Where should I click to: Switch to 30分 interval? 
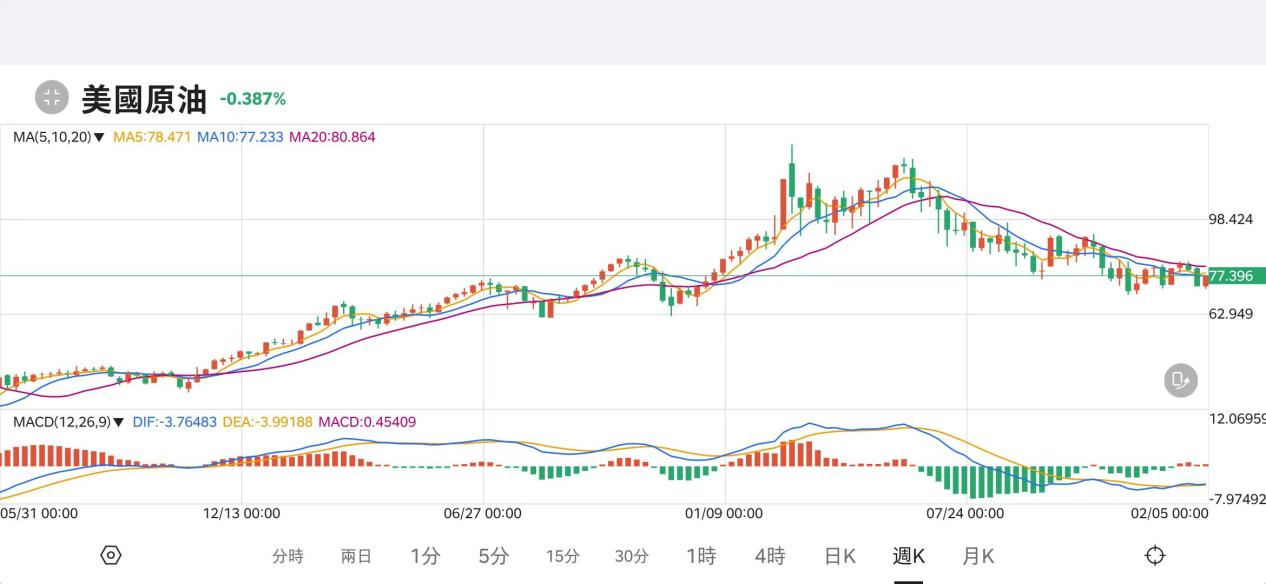pyautogui.click(x=631, y=556)
